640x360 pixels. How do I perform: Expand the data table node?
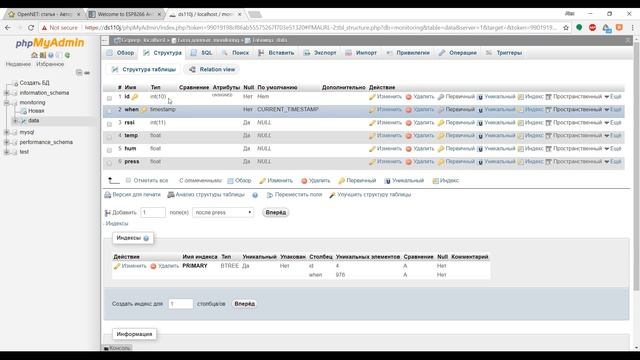(x=15, y=121)
